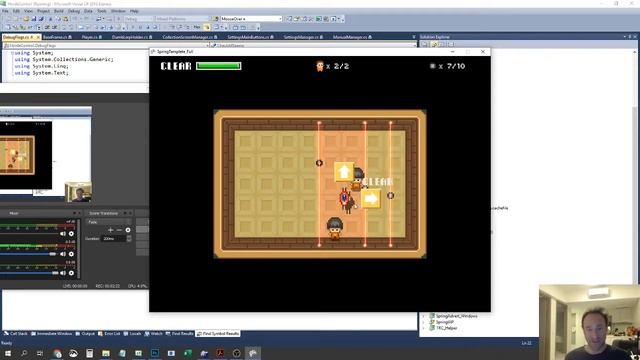The width and height of the screenshot is (640, 360).
Task: Open the editor tab overflow dropdown arrow
Action: (x=414, y=37)
